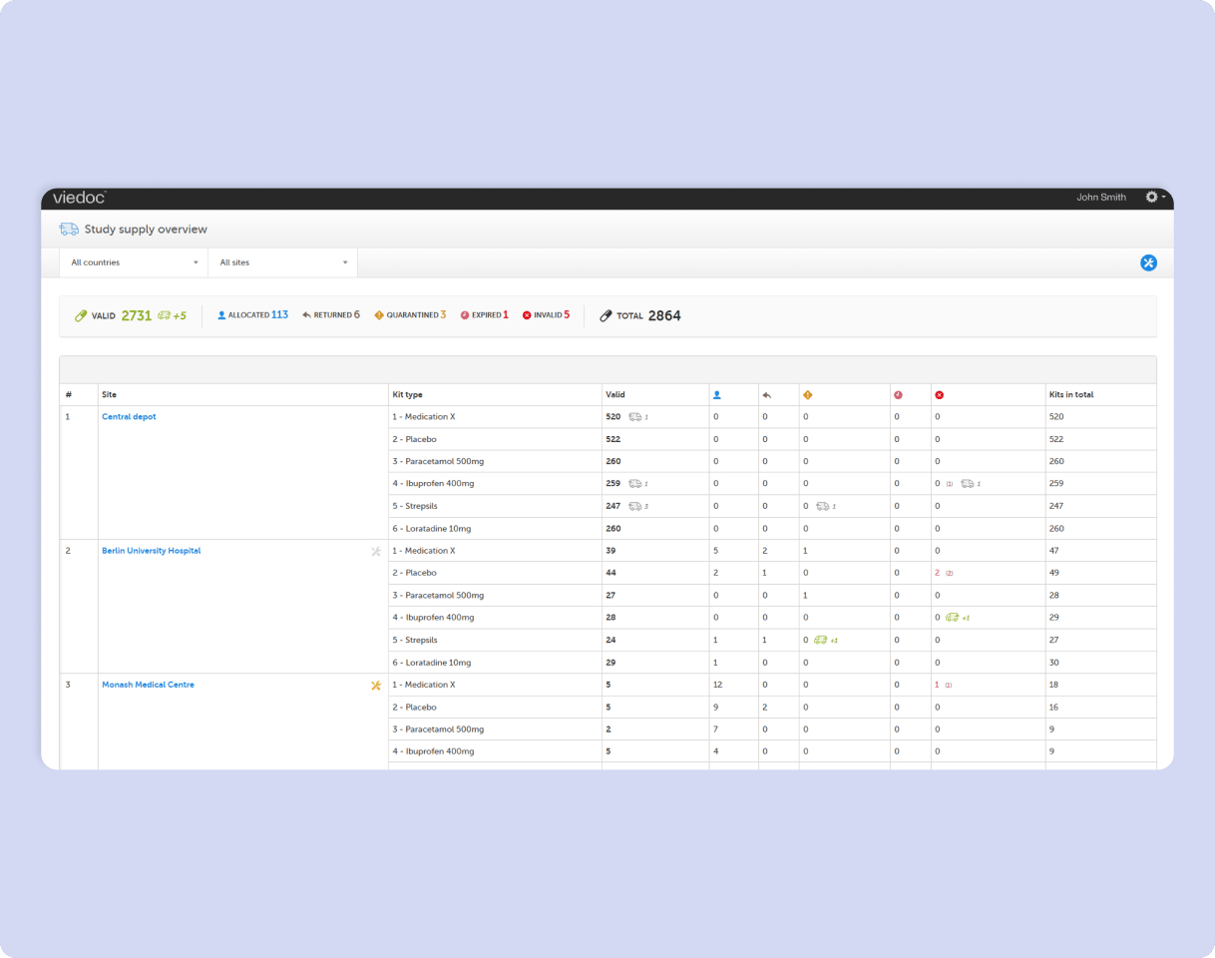
Task: Open the settings gear menu
Action: [1153, 198]
